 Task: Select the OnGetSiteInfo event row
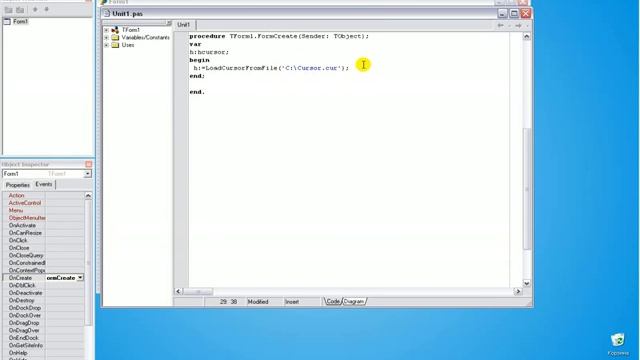(44, 345)
